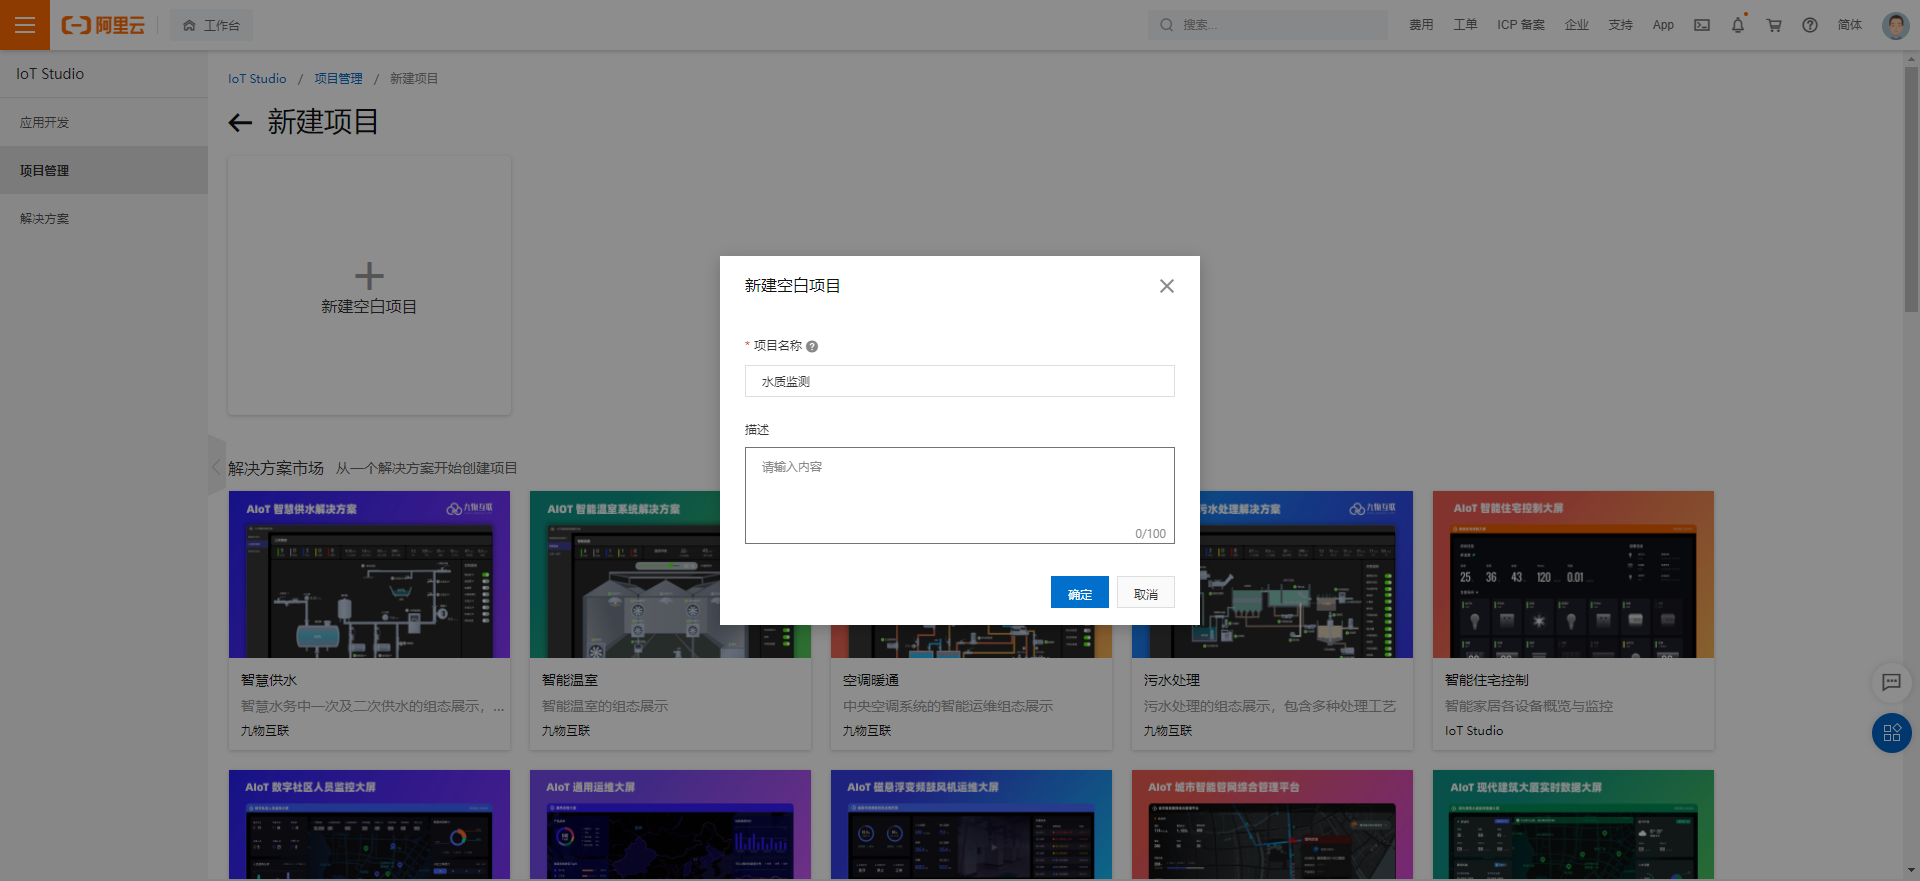
Task: Open the 支持 menu
Action: point(1621,25)
